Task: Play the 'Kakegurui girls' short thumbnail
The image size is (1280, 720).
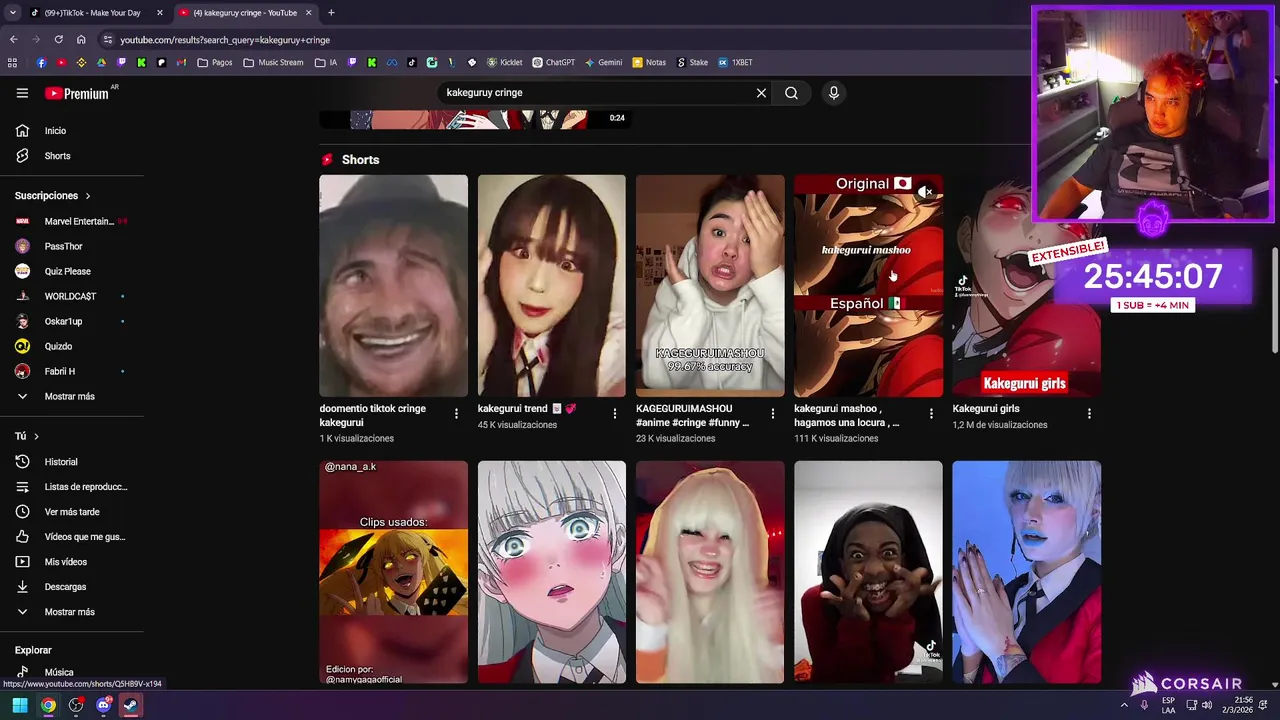Action: [x=1026, y=286]
